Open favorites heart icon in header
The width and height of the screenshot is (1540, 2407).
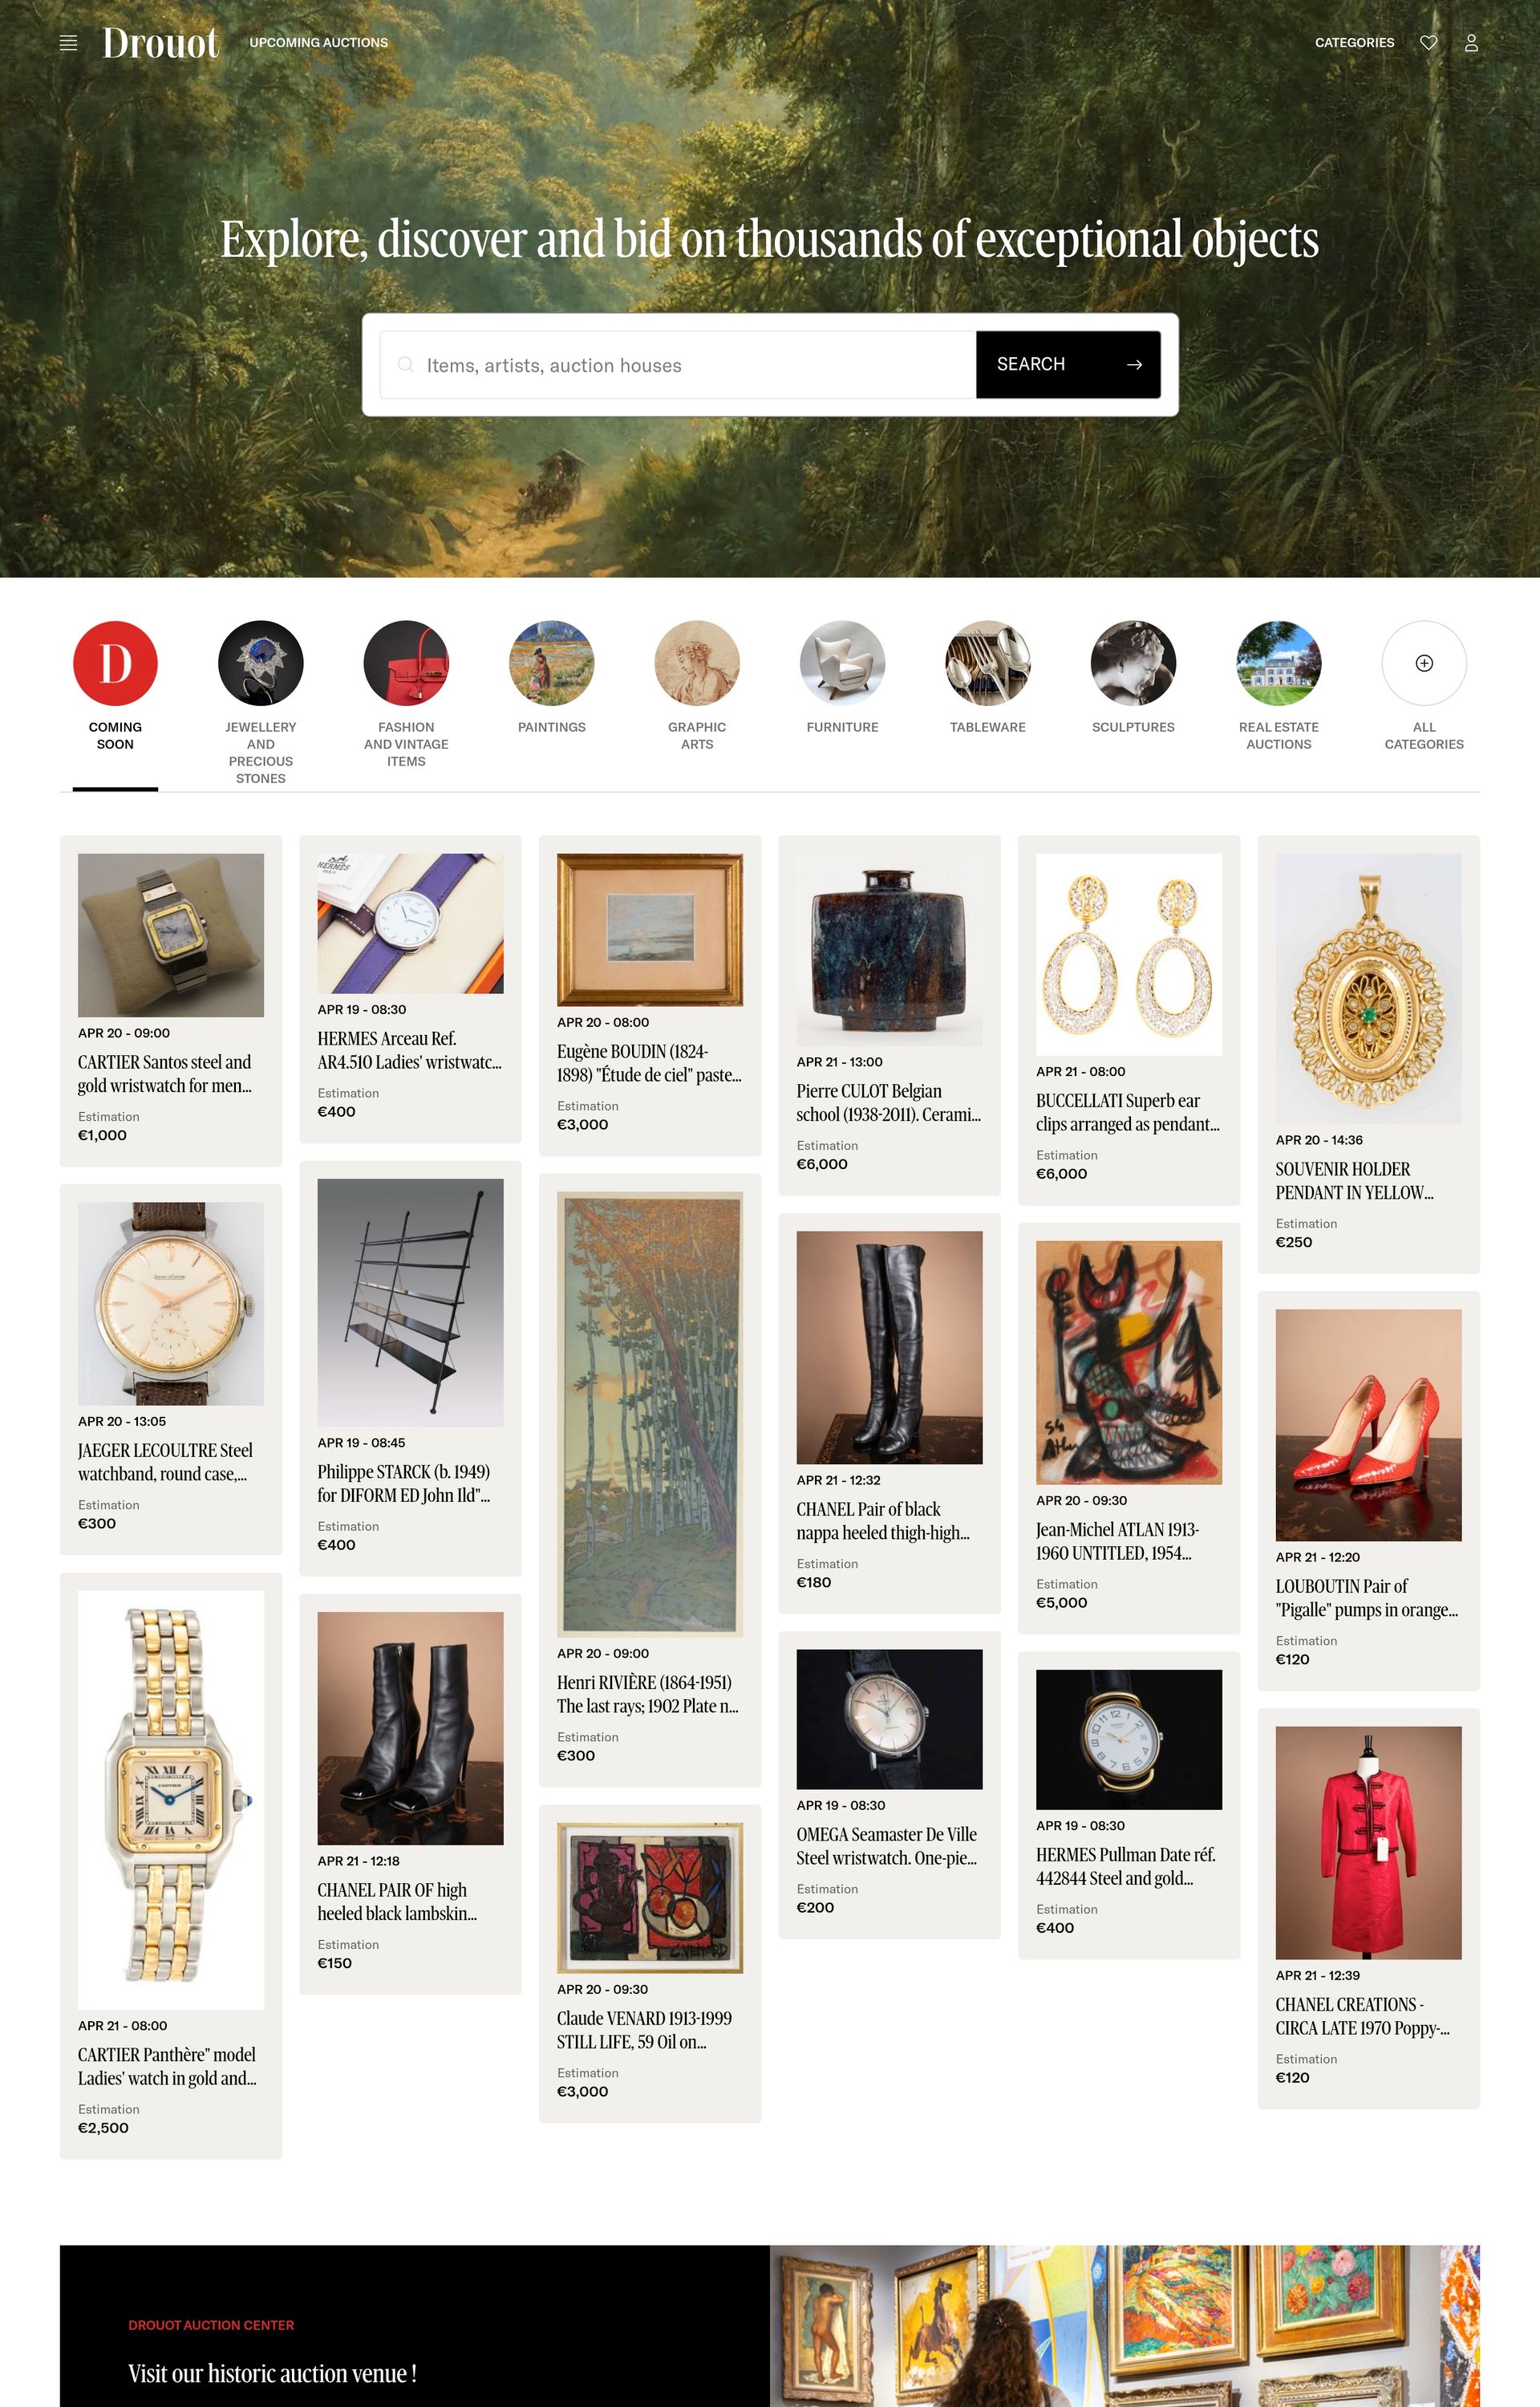(1428, 42)
